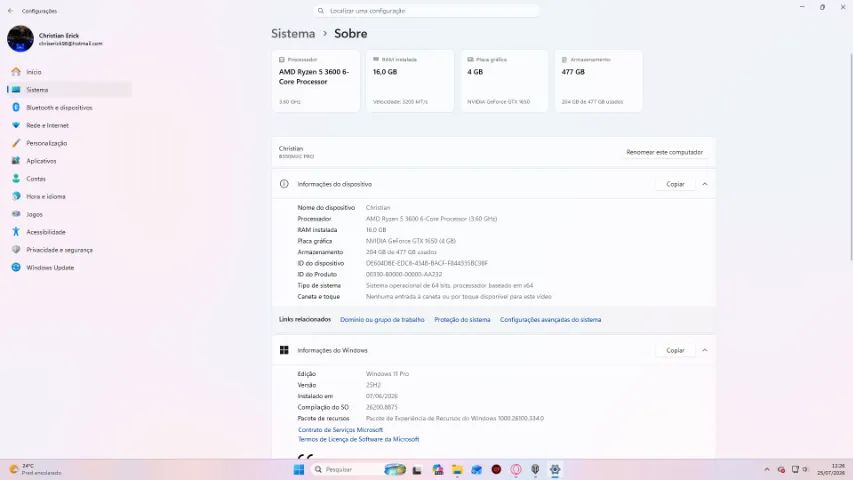Image resolution: width=853 pixels, height=480 pixels.
Task: Open the Início page
Action: [x=70, y=72]
